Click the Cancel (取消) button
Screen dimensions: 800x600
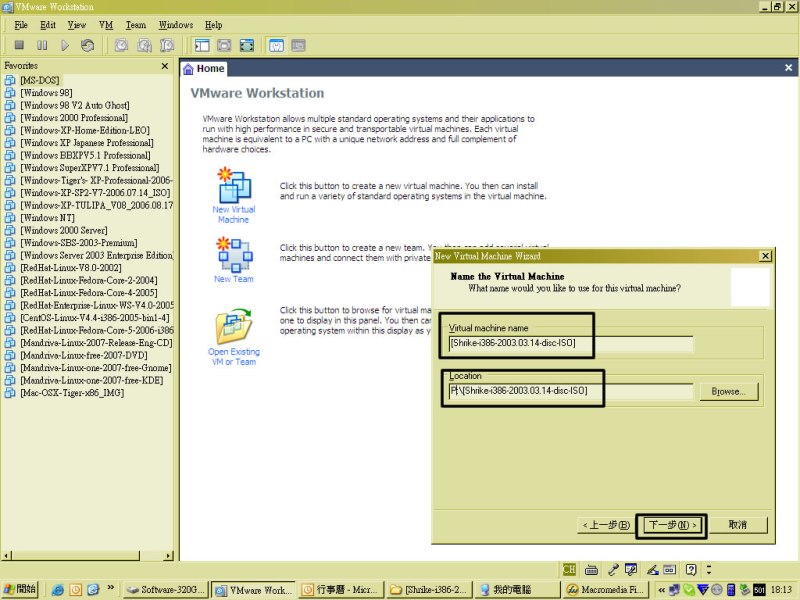click(x=738, y=525)
